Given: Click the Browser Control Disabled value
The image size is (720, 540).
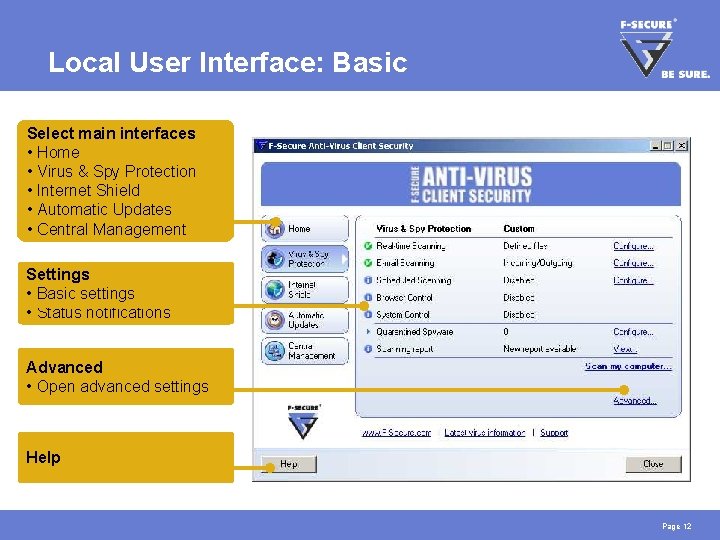Looking at the screenshot, I should [519, 298].
